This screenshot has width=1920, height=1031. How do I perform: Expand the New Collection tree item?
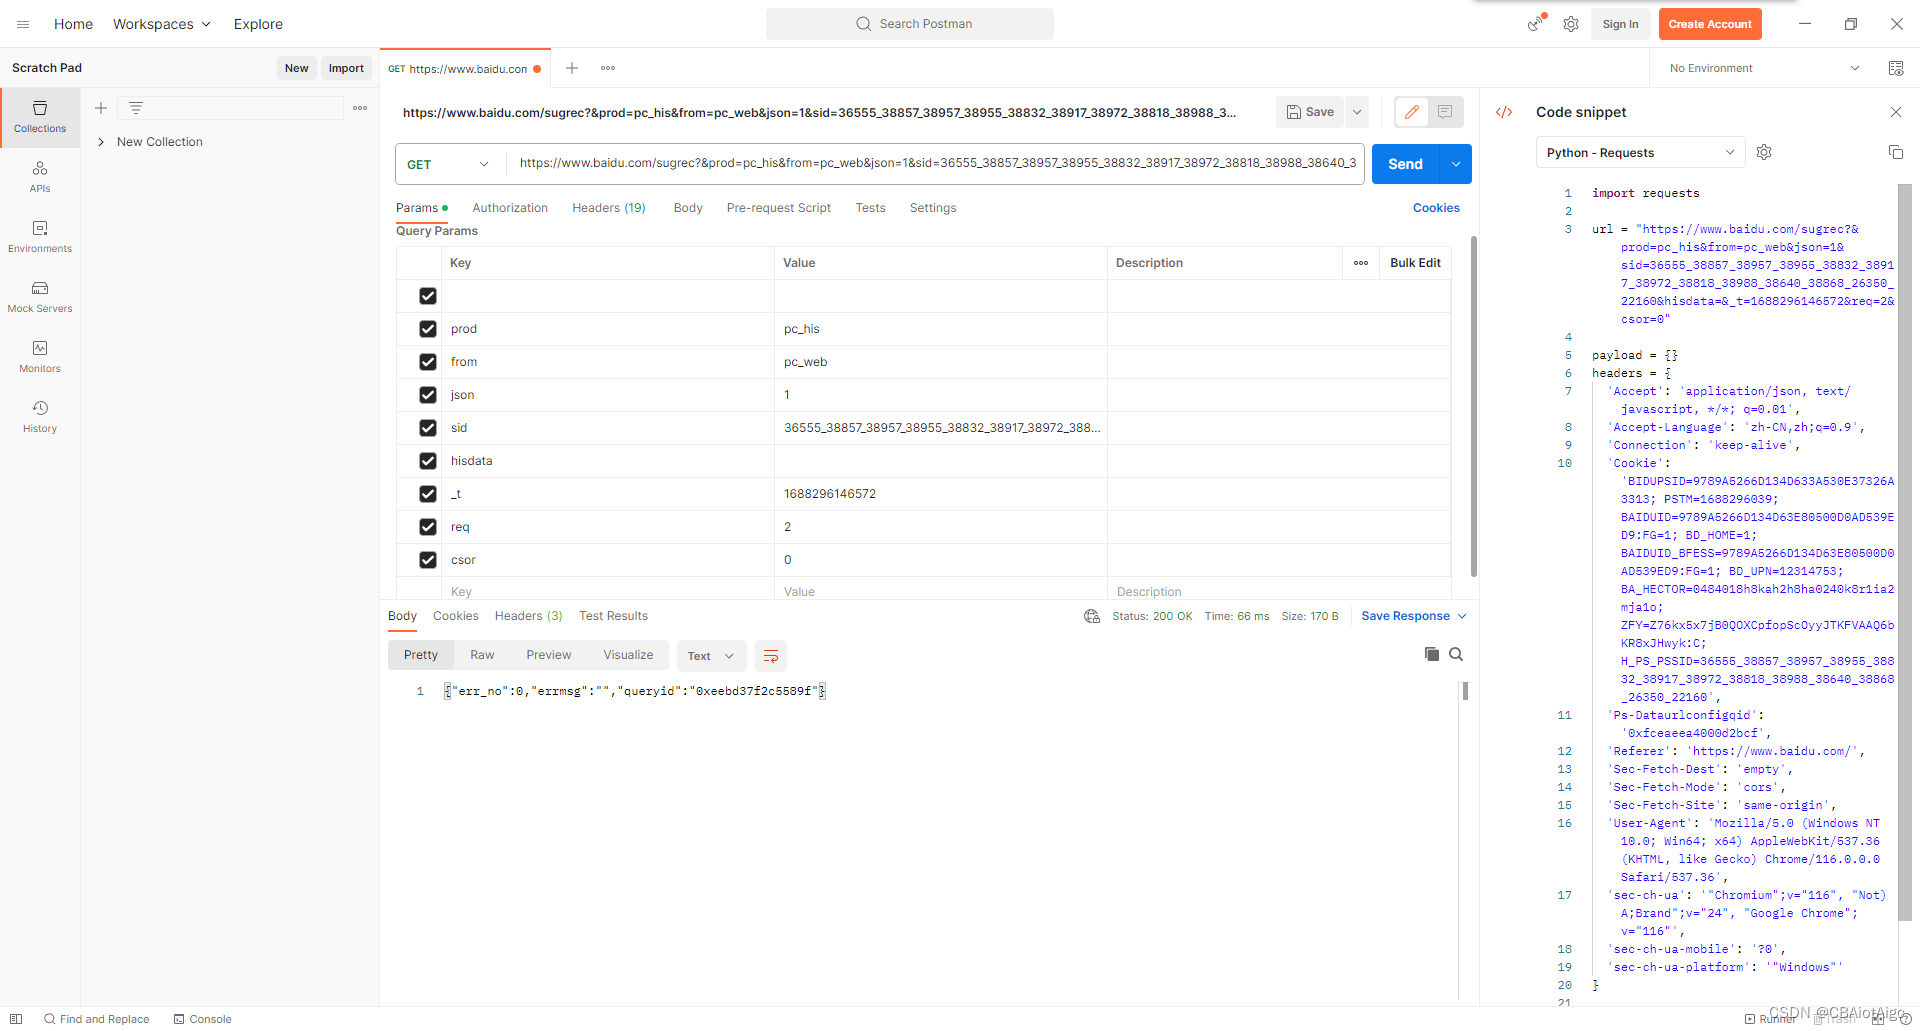101,142
